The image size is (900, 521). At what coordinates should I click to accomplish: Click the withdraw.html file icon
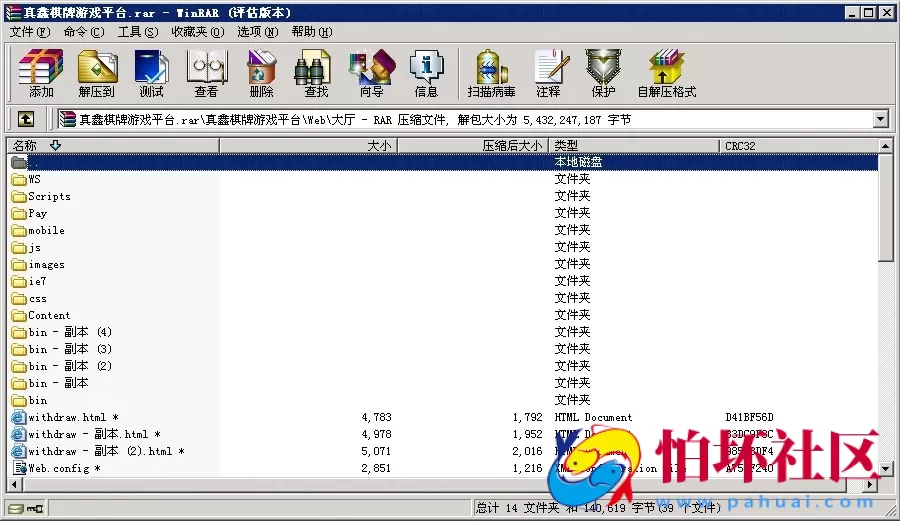(19, 417)
